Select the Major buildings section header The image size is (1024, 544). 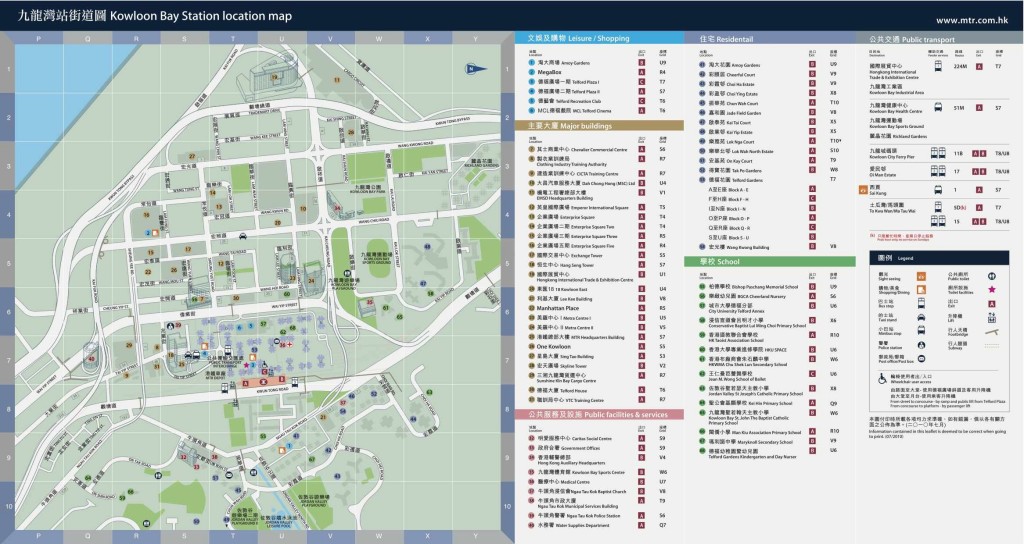(598, 125)
